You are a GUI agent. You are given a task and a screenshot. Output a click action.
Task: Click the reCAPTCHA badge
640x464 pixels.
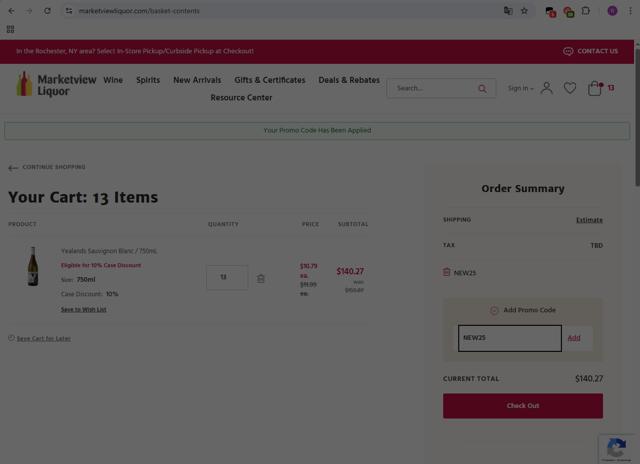617,448
